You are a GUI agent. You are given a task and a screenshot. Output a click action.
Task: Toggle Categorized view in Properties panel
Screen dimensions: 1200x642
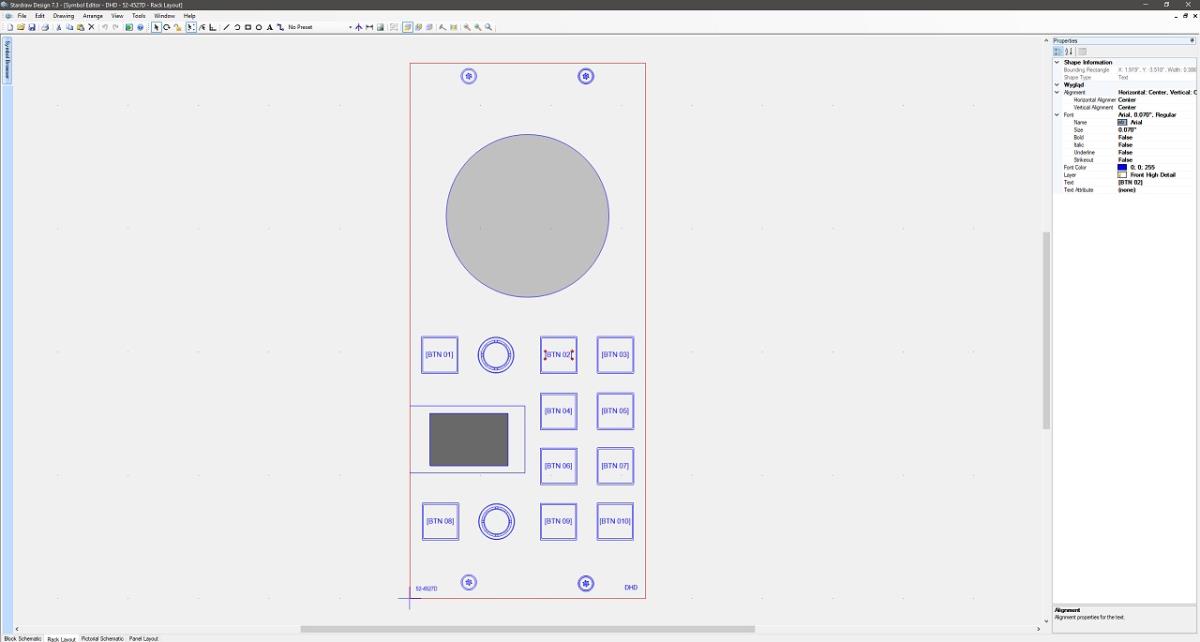click(x=1058, y=51)
